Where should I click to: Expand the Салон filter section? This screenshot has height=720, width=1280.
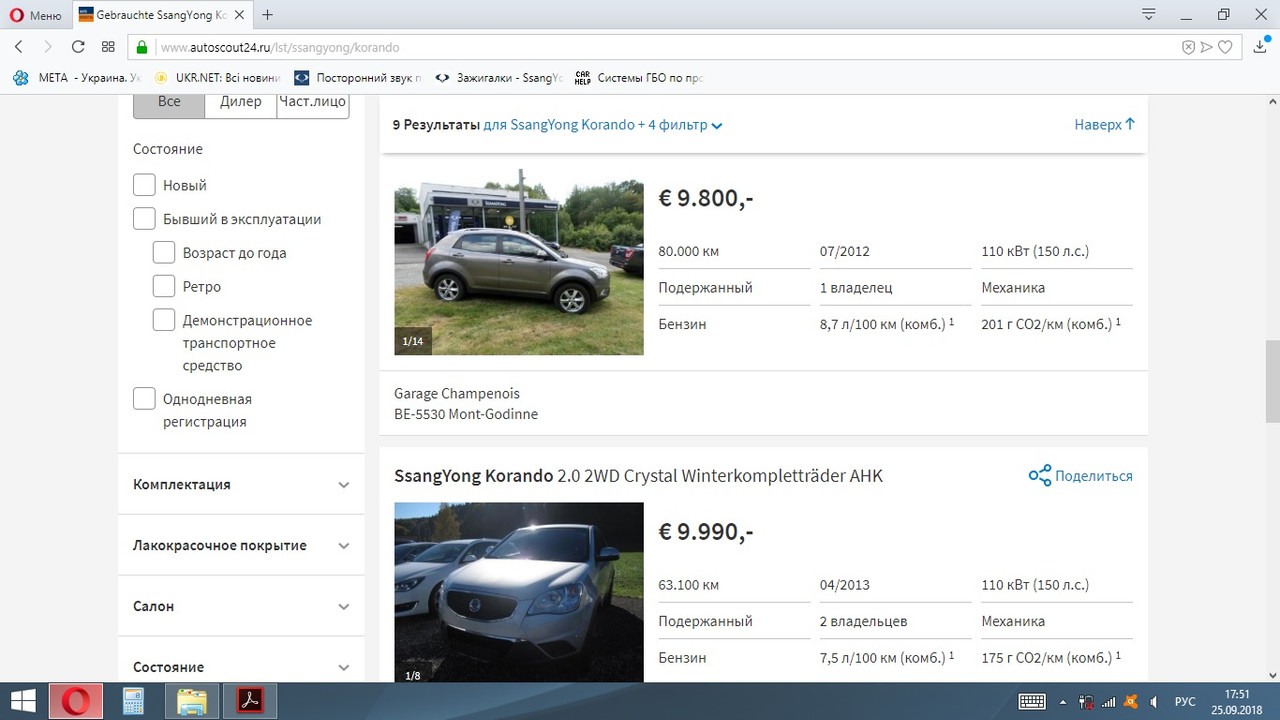click(241, 606)
